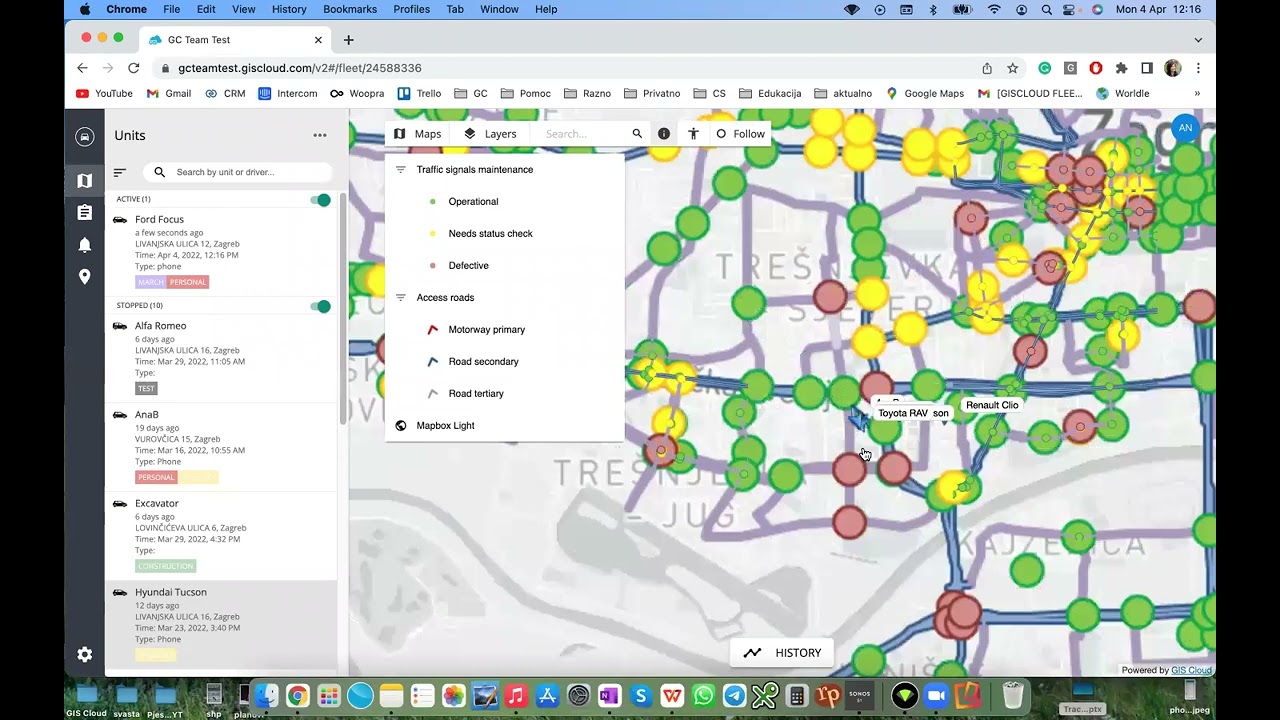Click the AN user avatar
This screenshot has height=720, width=1280.
(1185, 128)
